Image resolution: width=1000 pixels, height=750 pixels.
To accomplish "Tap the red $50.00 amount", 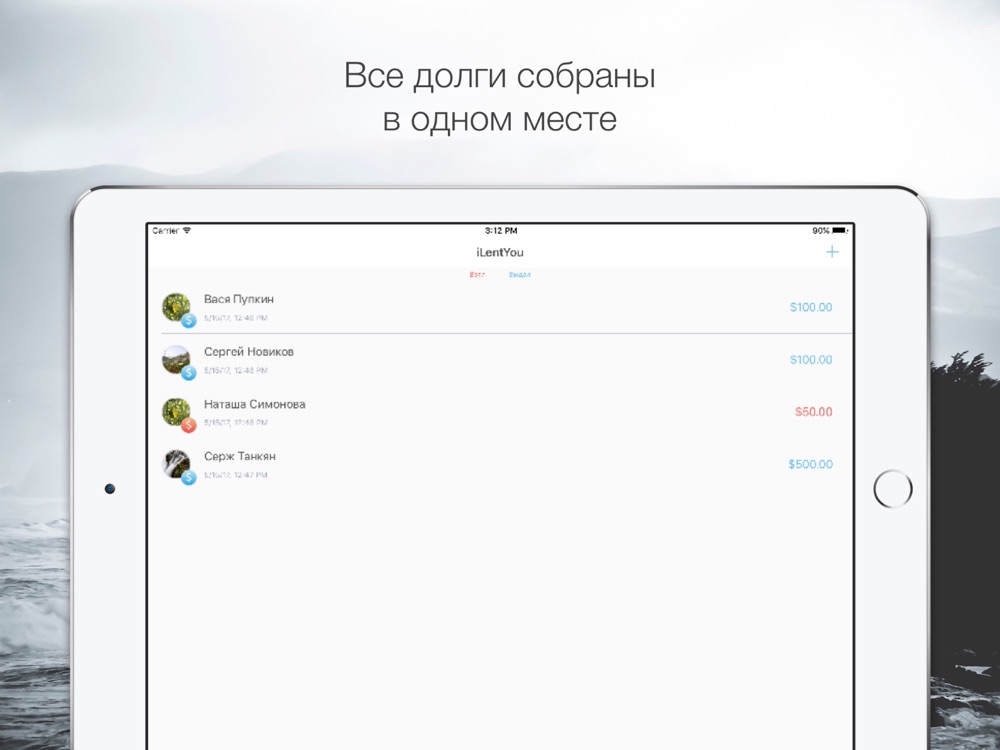I will click(x=813, y=412).
